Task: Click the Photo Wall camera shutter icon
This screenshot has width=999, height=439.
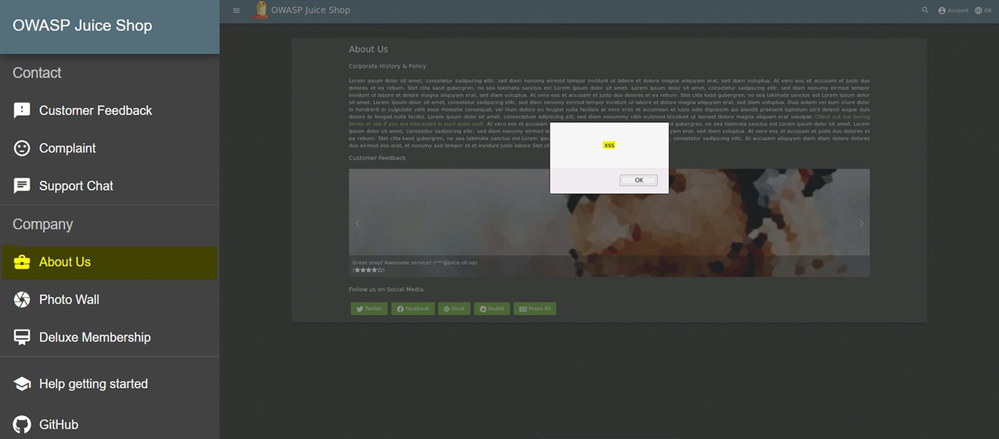Action: click(22, 299)
